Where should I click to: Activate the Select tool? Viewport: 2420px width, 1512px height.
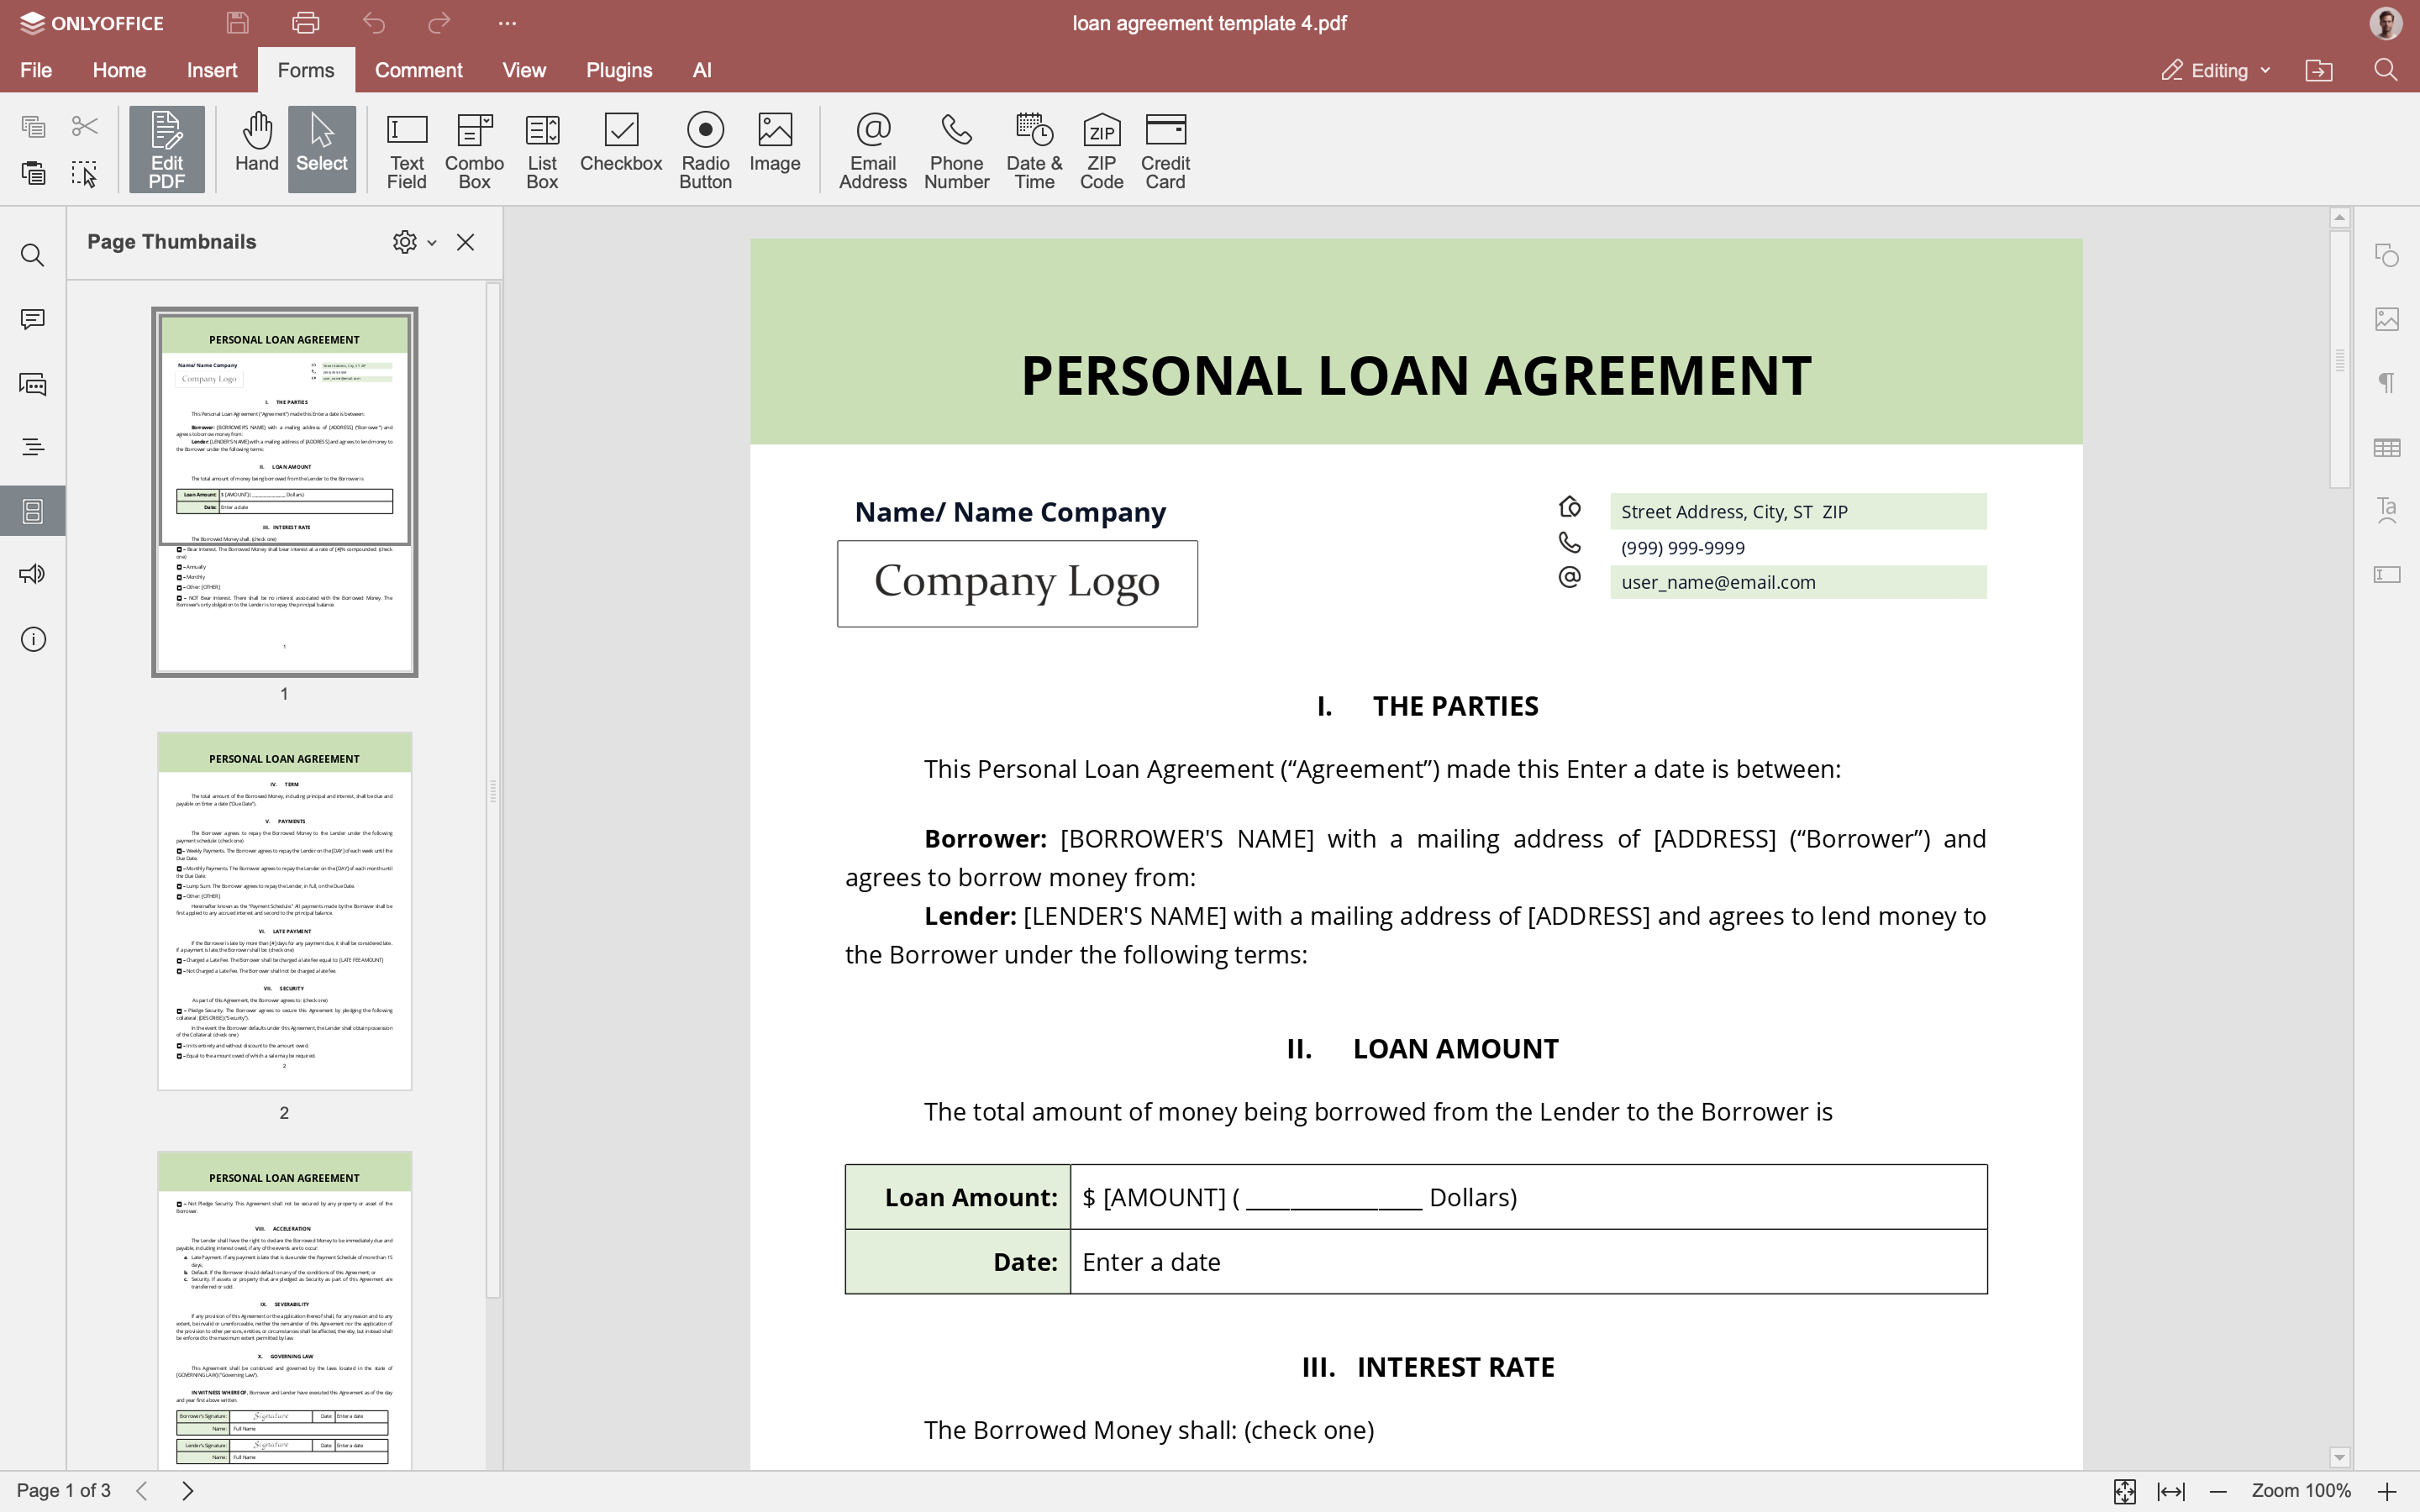tap(321, 143)
